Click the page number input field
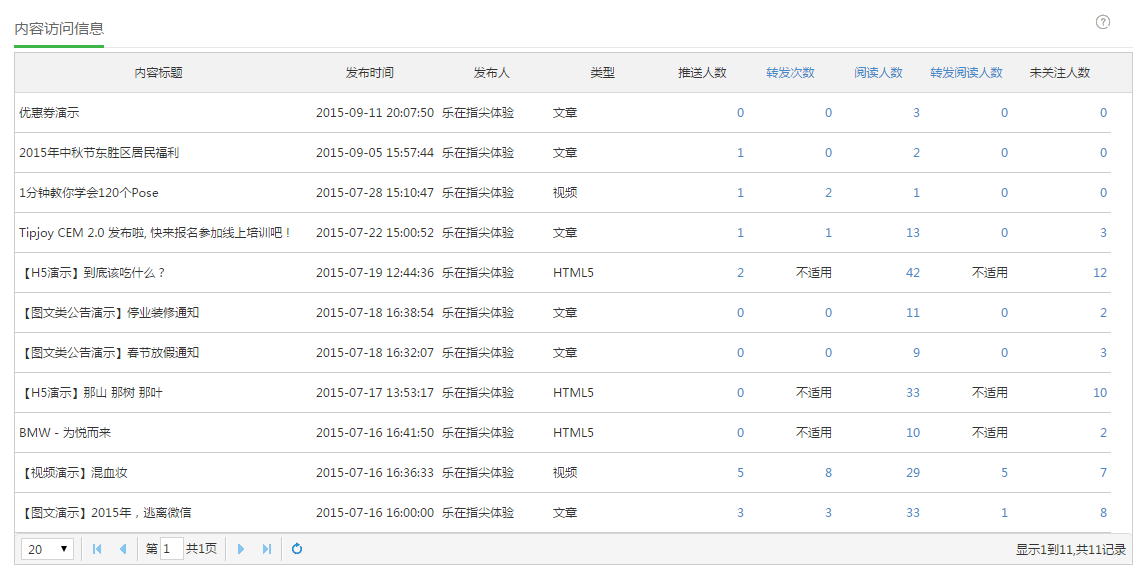 coord(171,549)
